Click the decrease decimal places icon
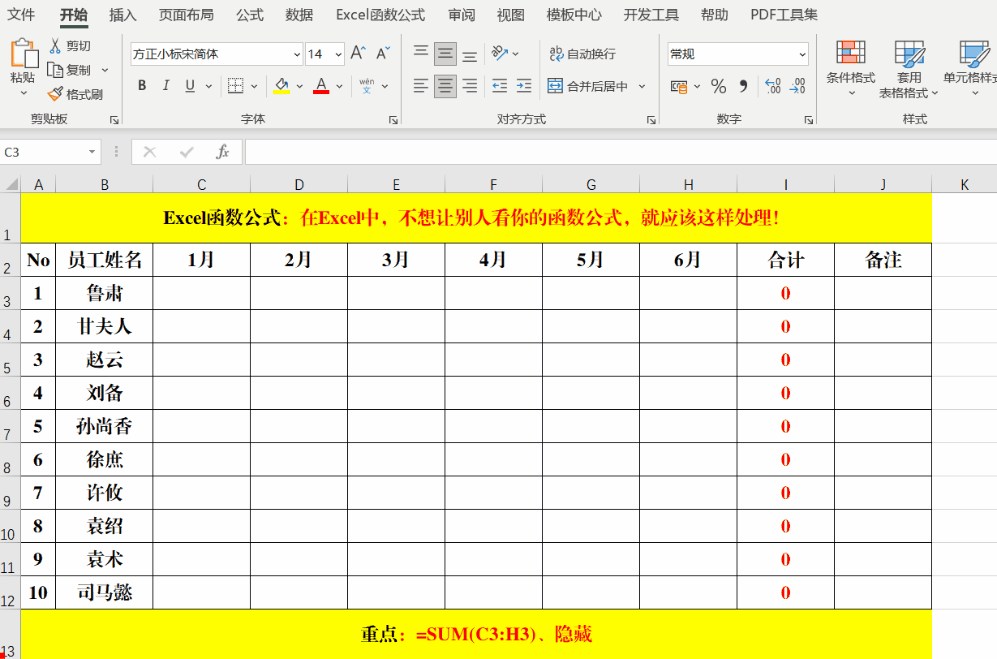997x659 pixels. pos(797,86)
